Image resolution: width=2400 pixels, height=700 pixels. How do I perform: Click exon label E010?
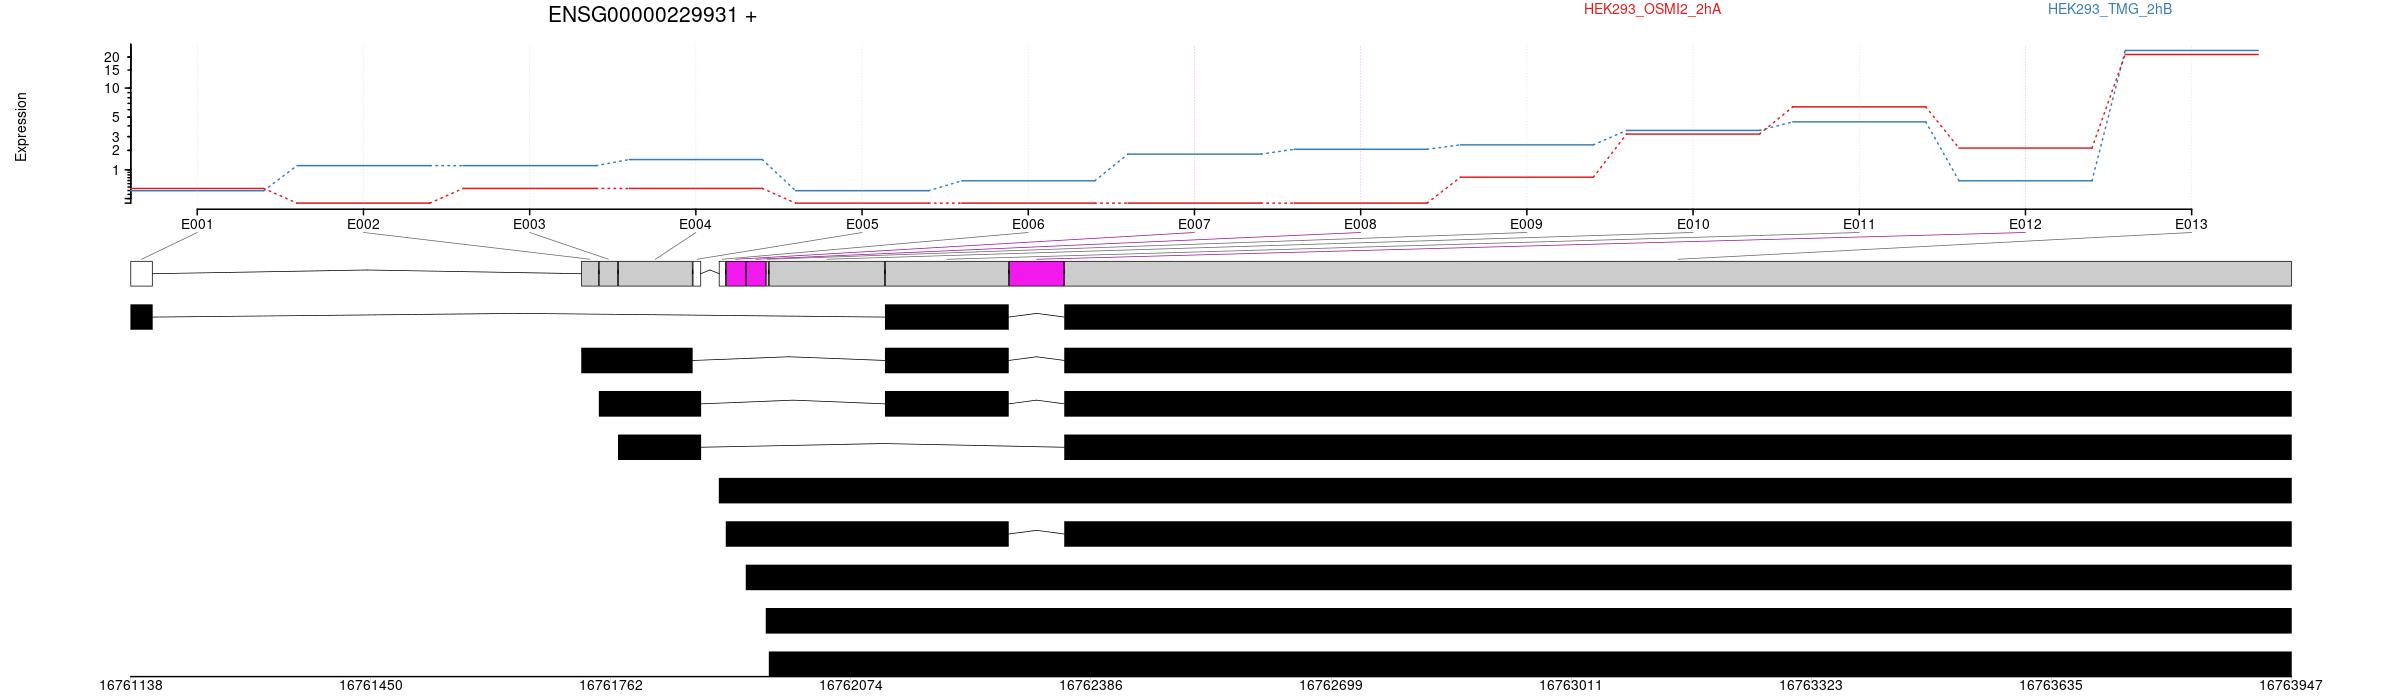(1693, 225)
